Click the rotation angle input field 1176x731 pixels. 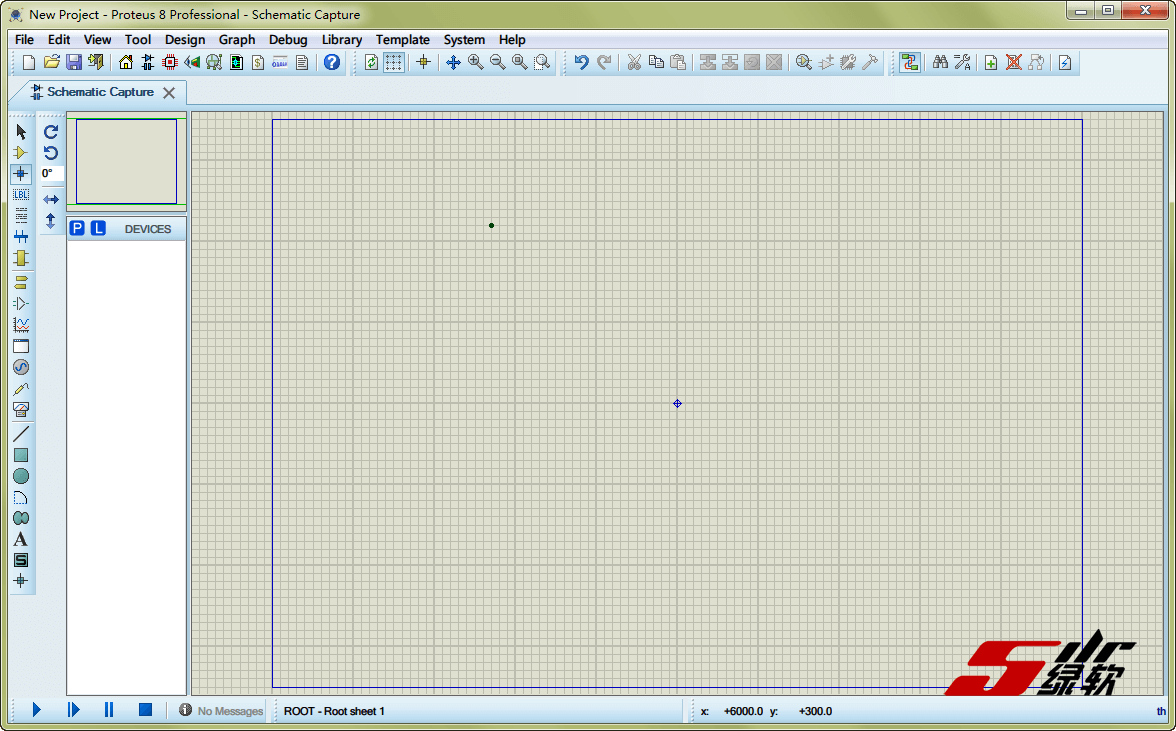(x=52, y=174)
